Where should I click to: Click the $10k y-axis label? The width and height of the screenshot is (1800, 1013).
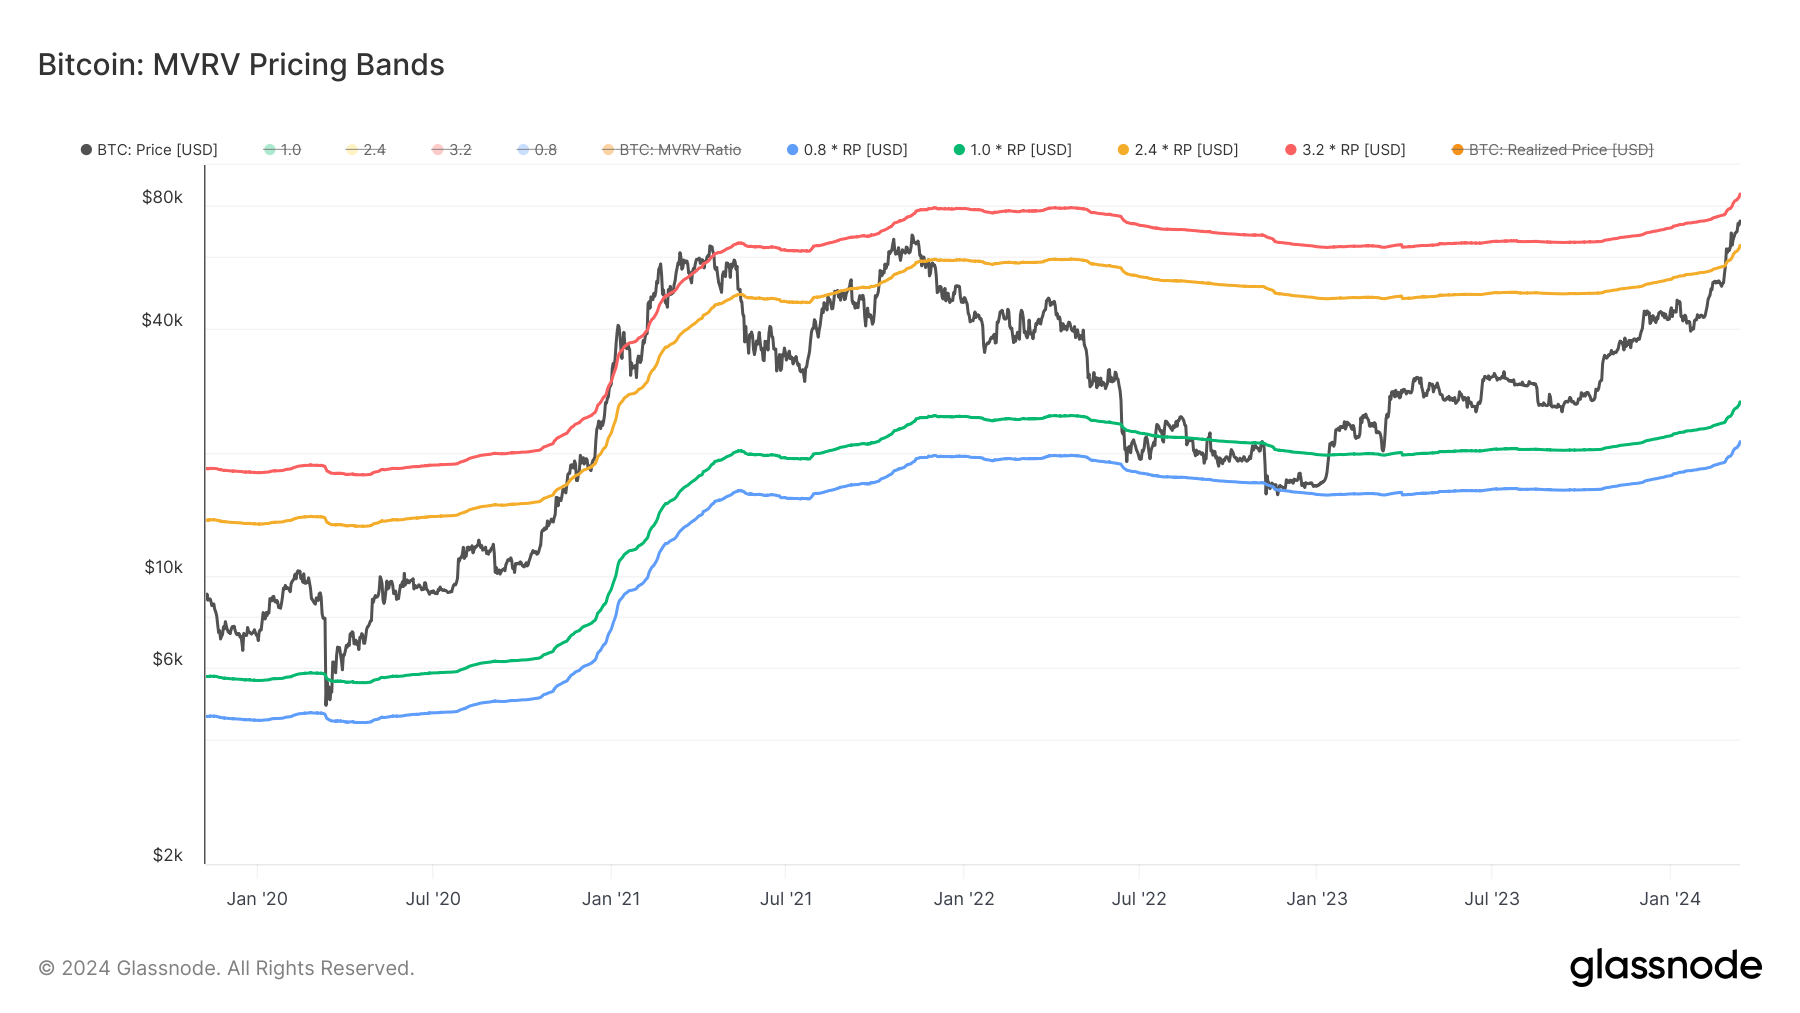coord(163,567)
